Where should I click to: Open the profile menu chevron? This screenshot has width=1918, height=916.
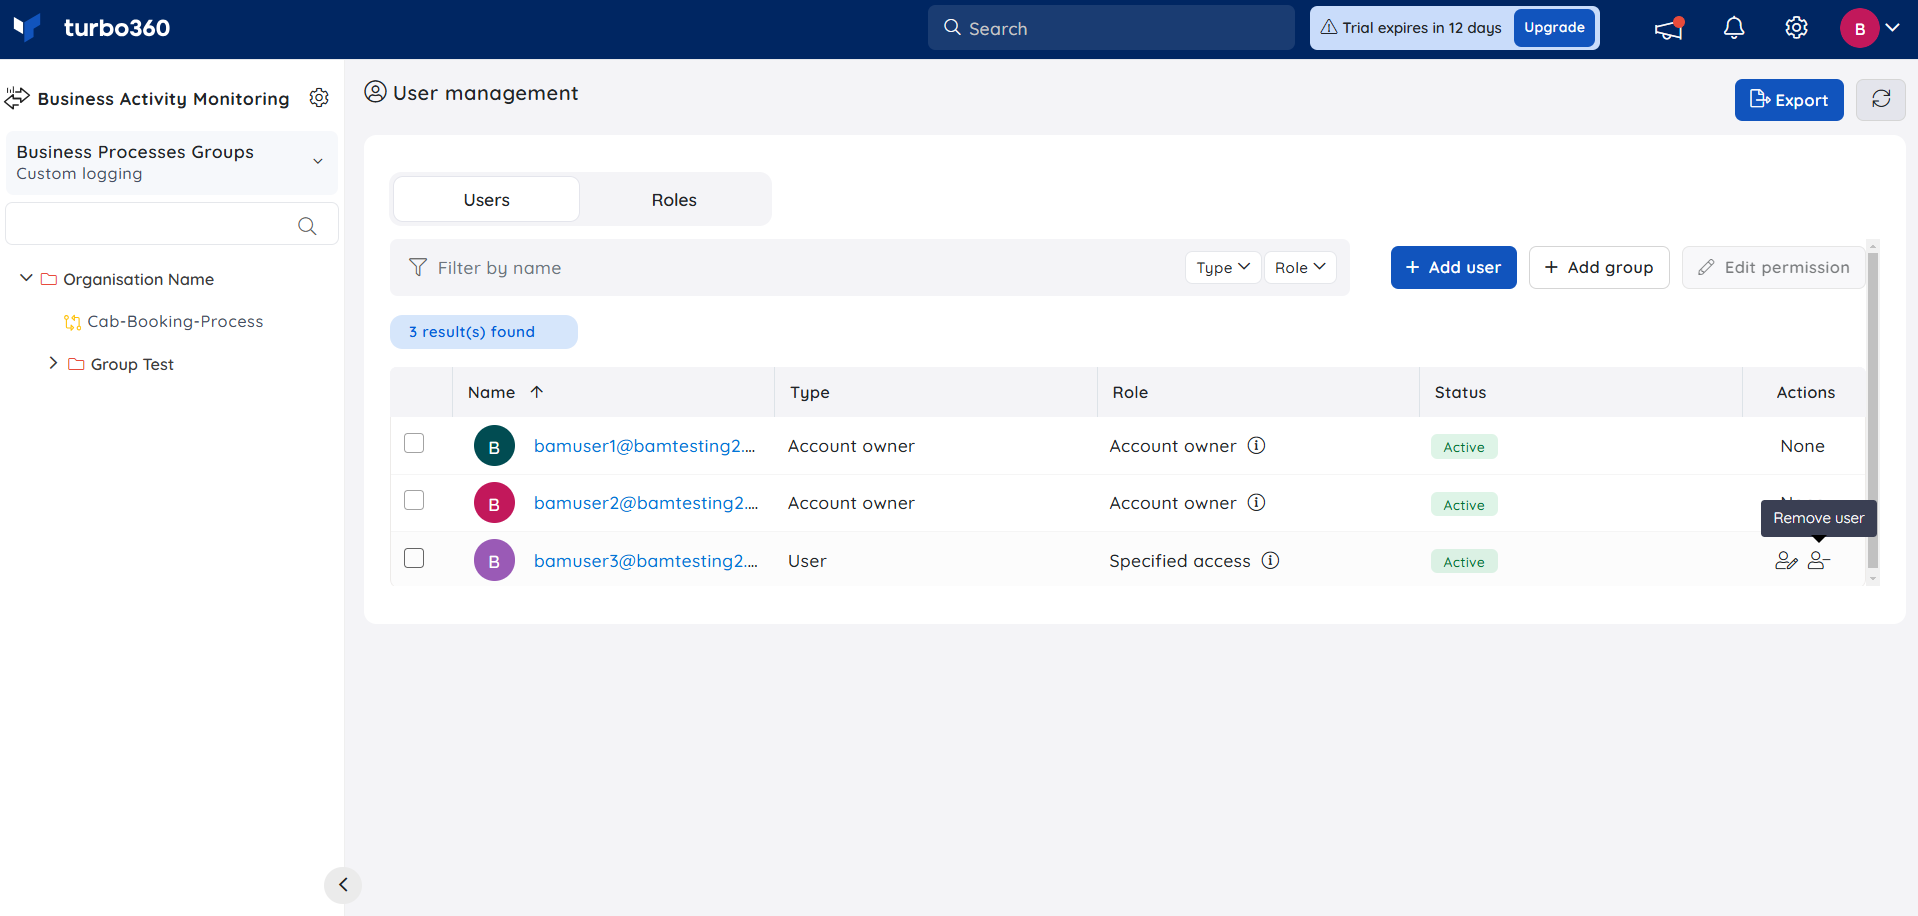click(1892, 28)
